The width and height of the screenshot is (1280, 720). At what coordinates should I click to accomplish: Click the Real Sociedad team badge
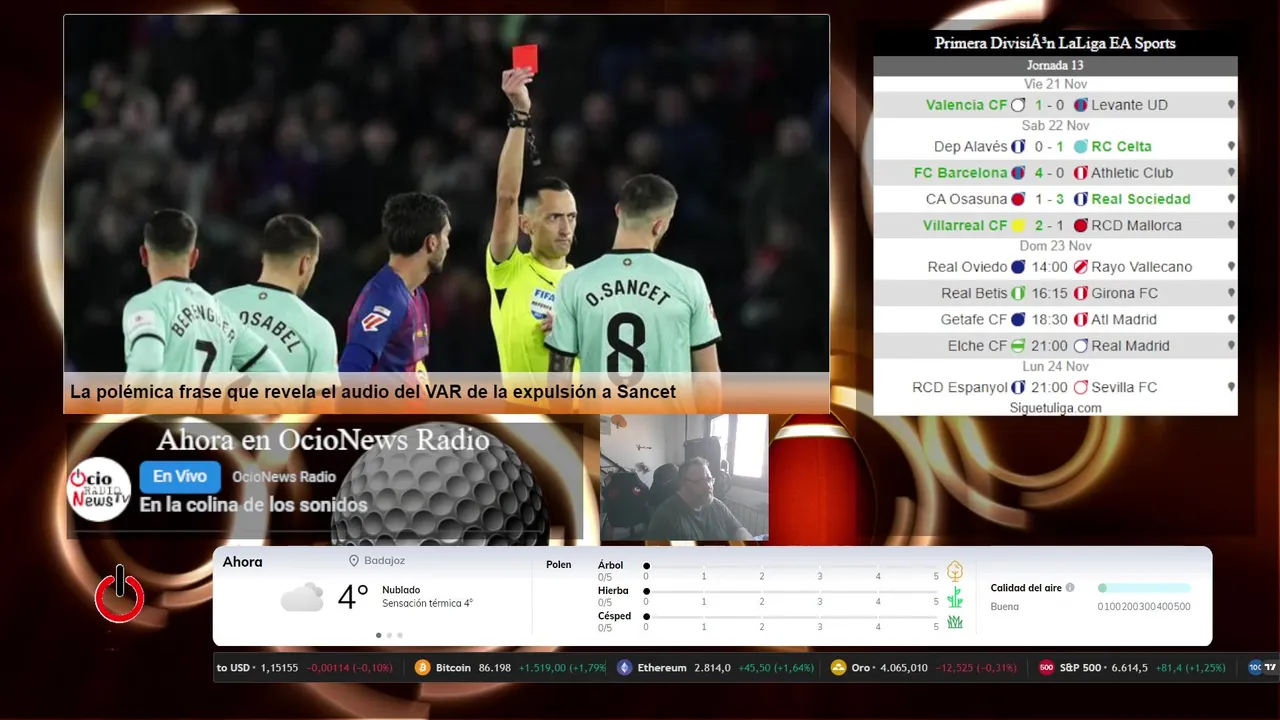coord(1080,199)
